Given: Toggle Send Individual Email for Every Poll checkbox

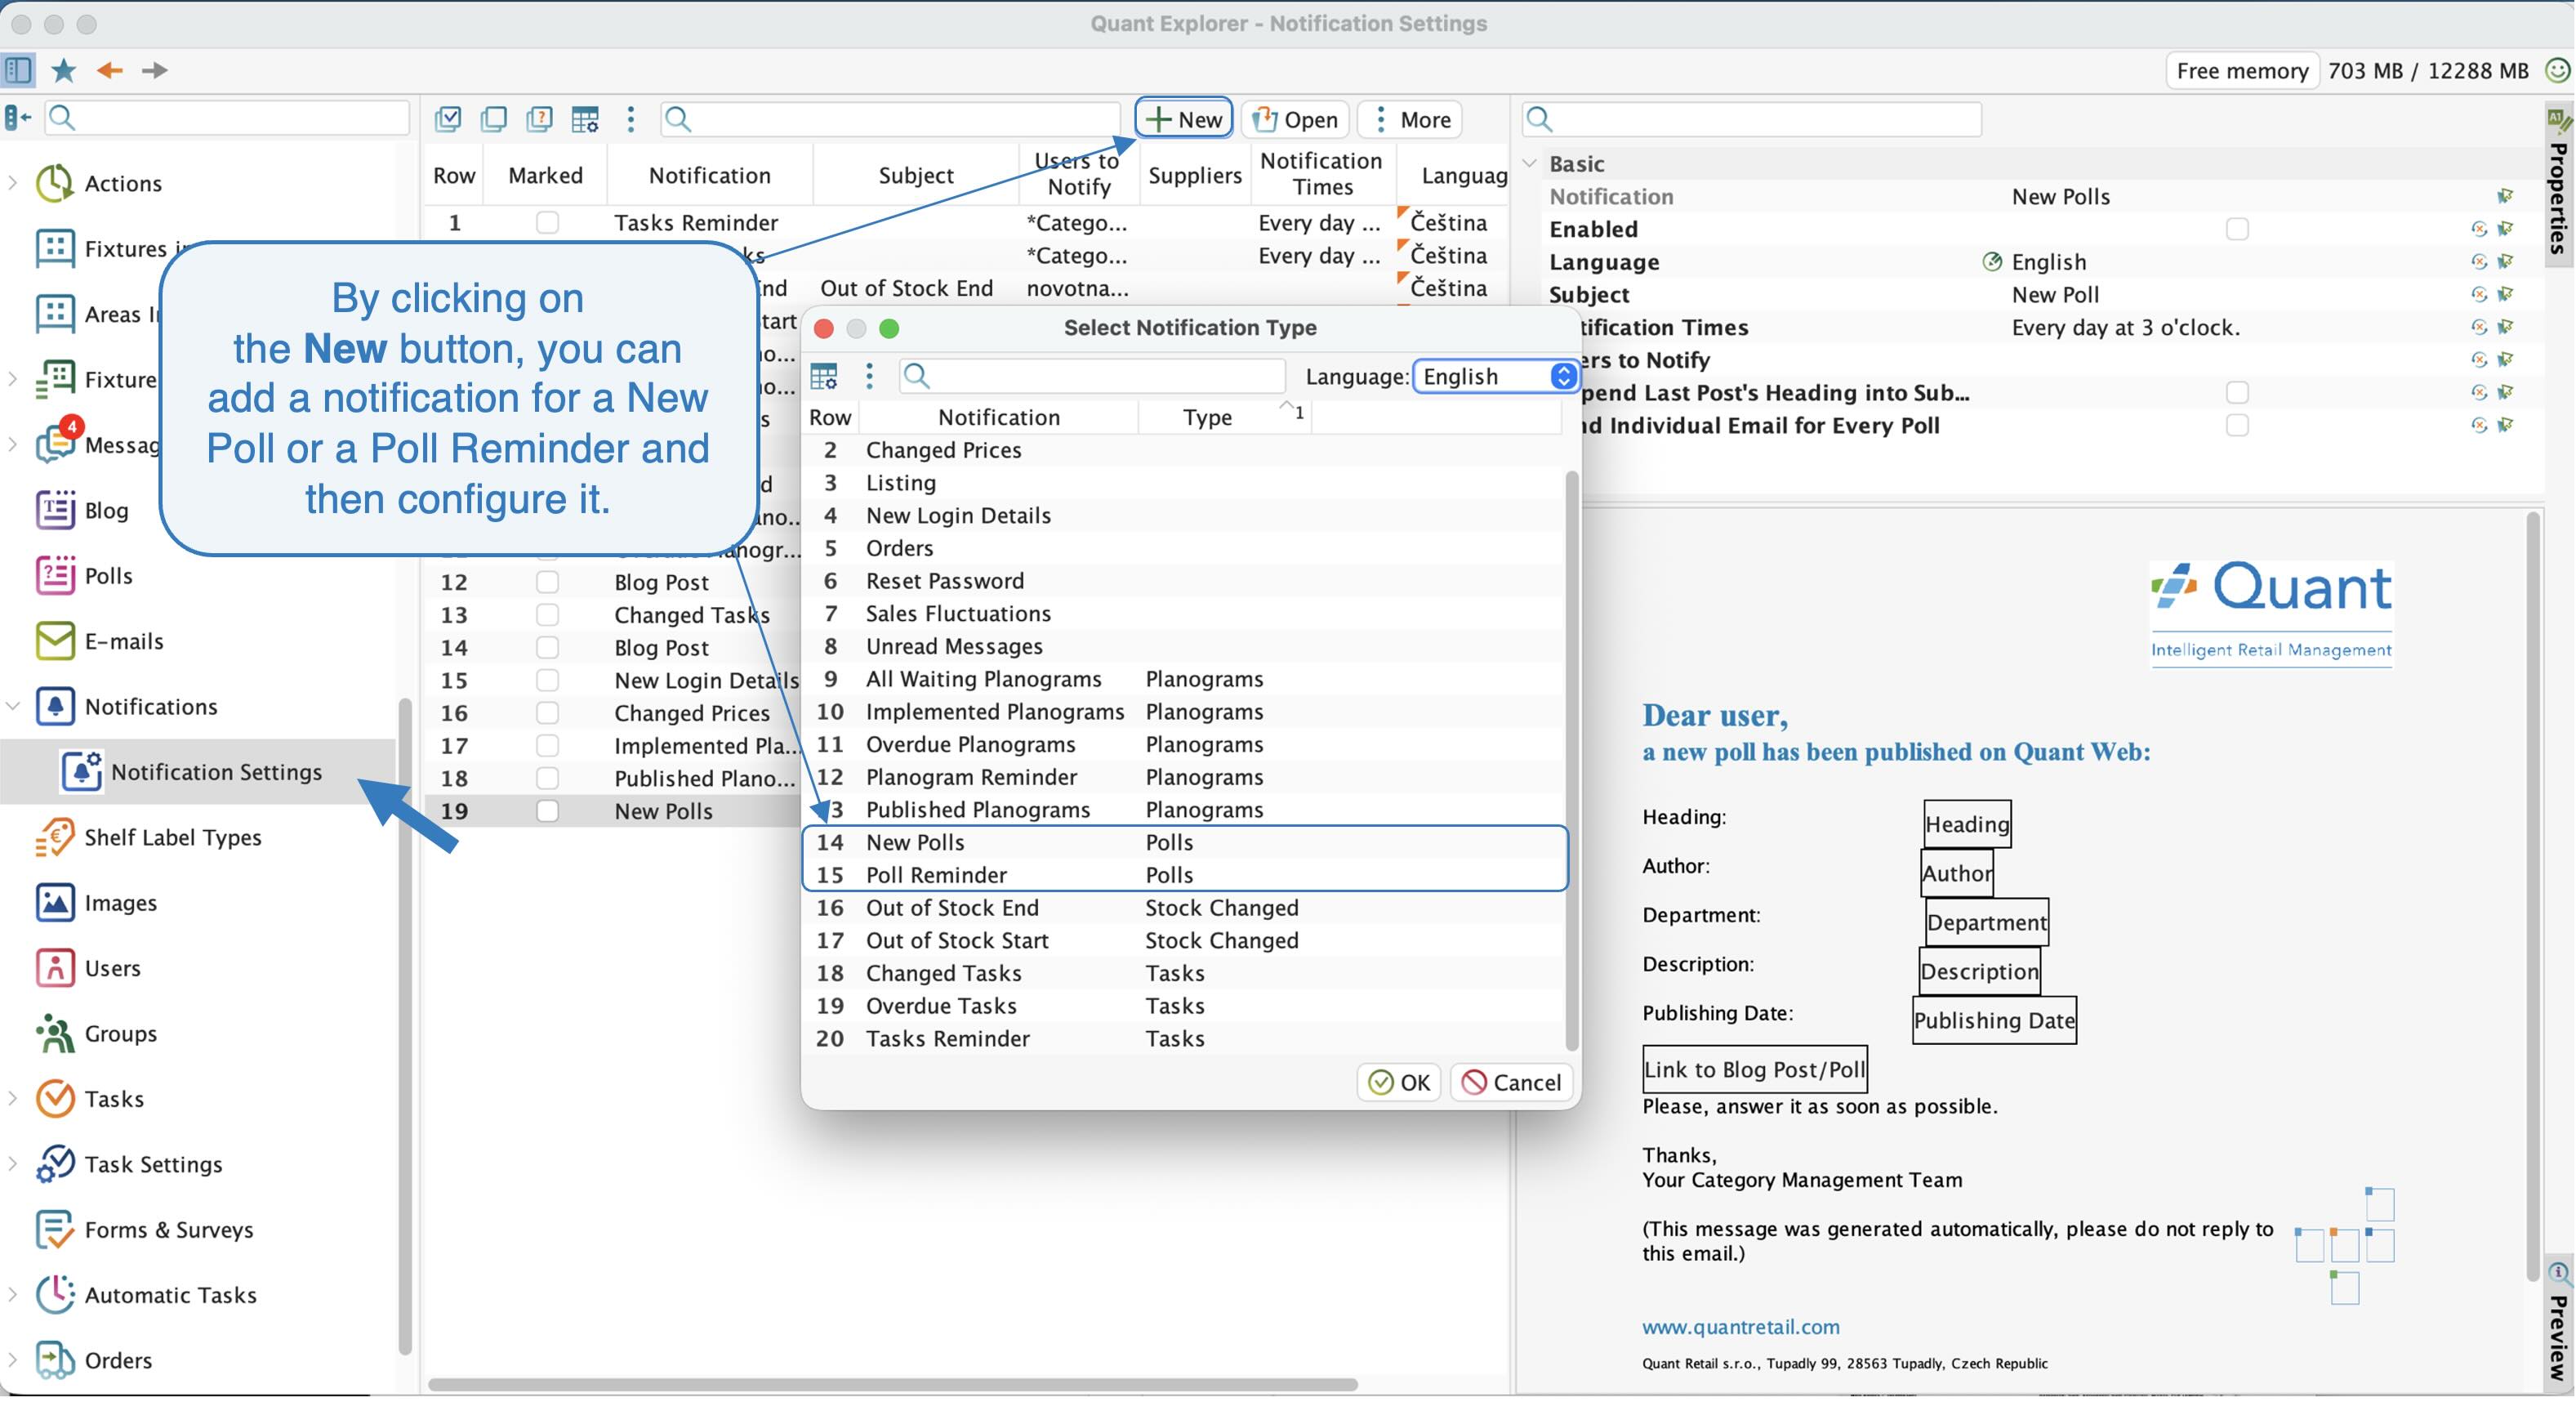Looking at the screenshot, I should [x=2237, y=425].
